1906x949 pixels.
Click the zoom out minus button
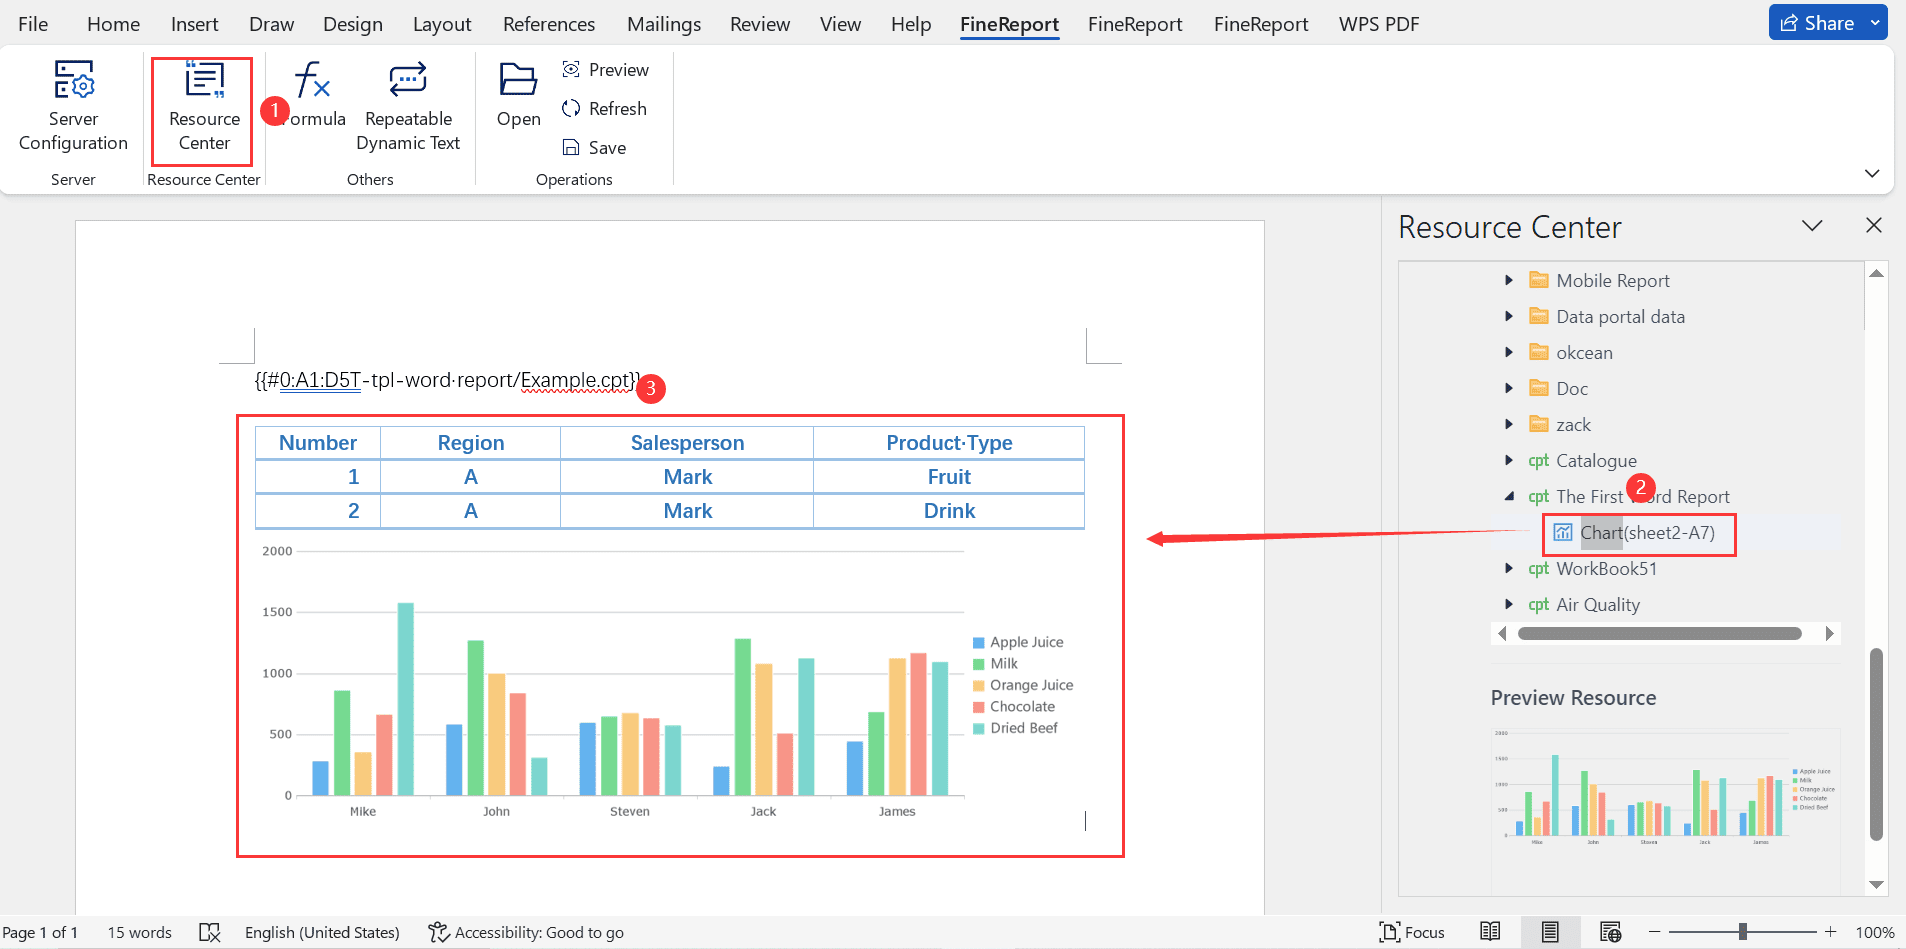(1654, 932)
